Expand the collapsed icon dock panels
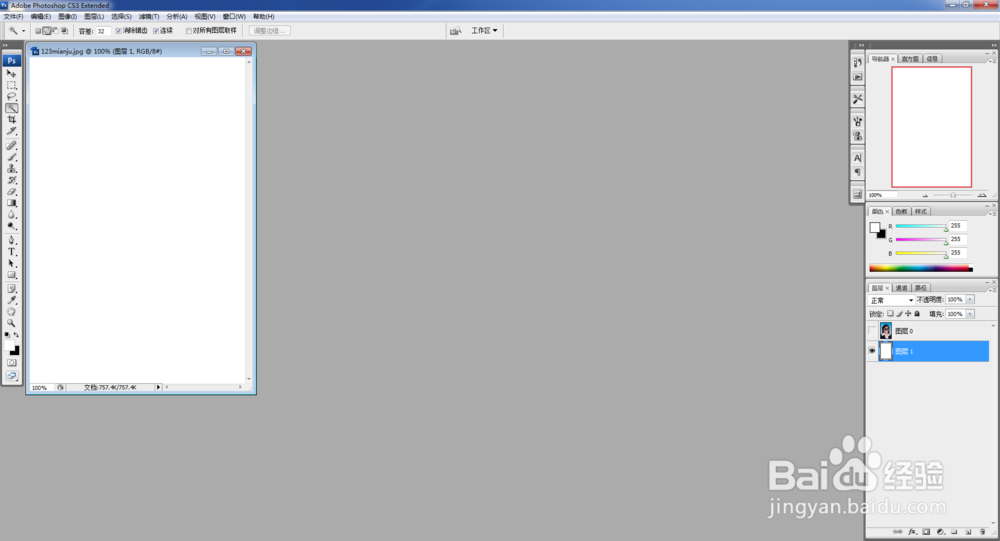Viewport: 1000px width, 541px height. point(861,45)
